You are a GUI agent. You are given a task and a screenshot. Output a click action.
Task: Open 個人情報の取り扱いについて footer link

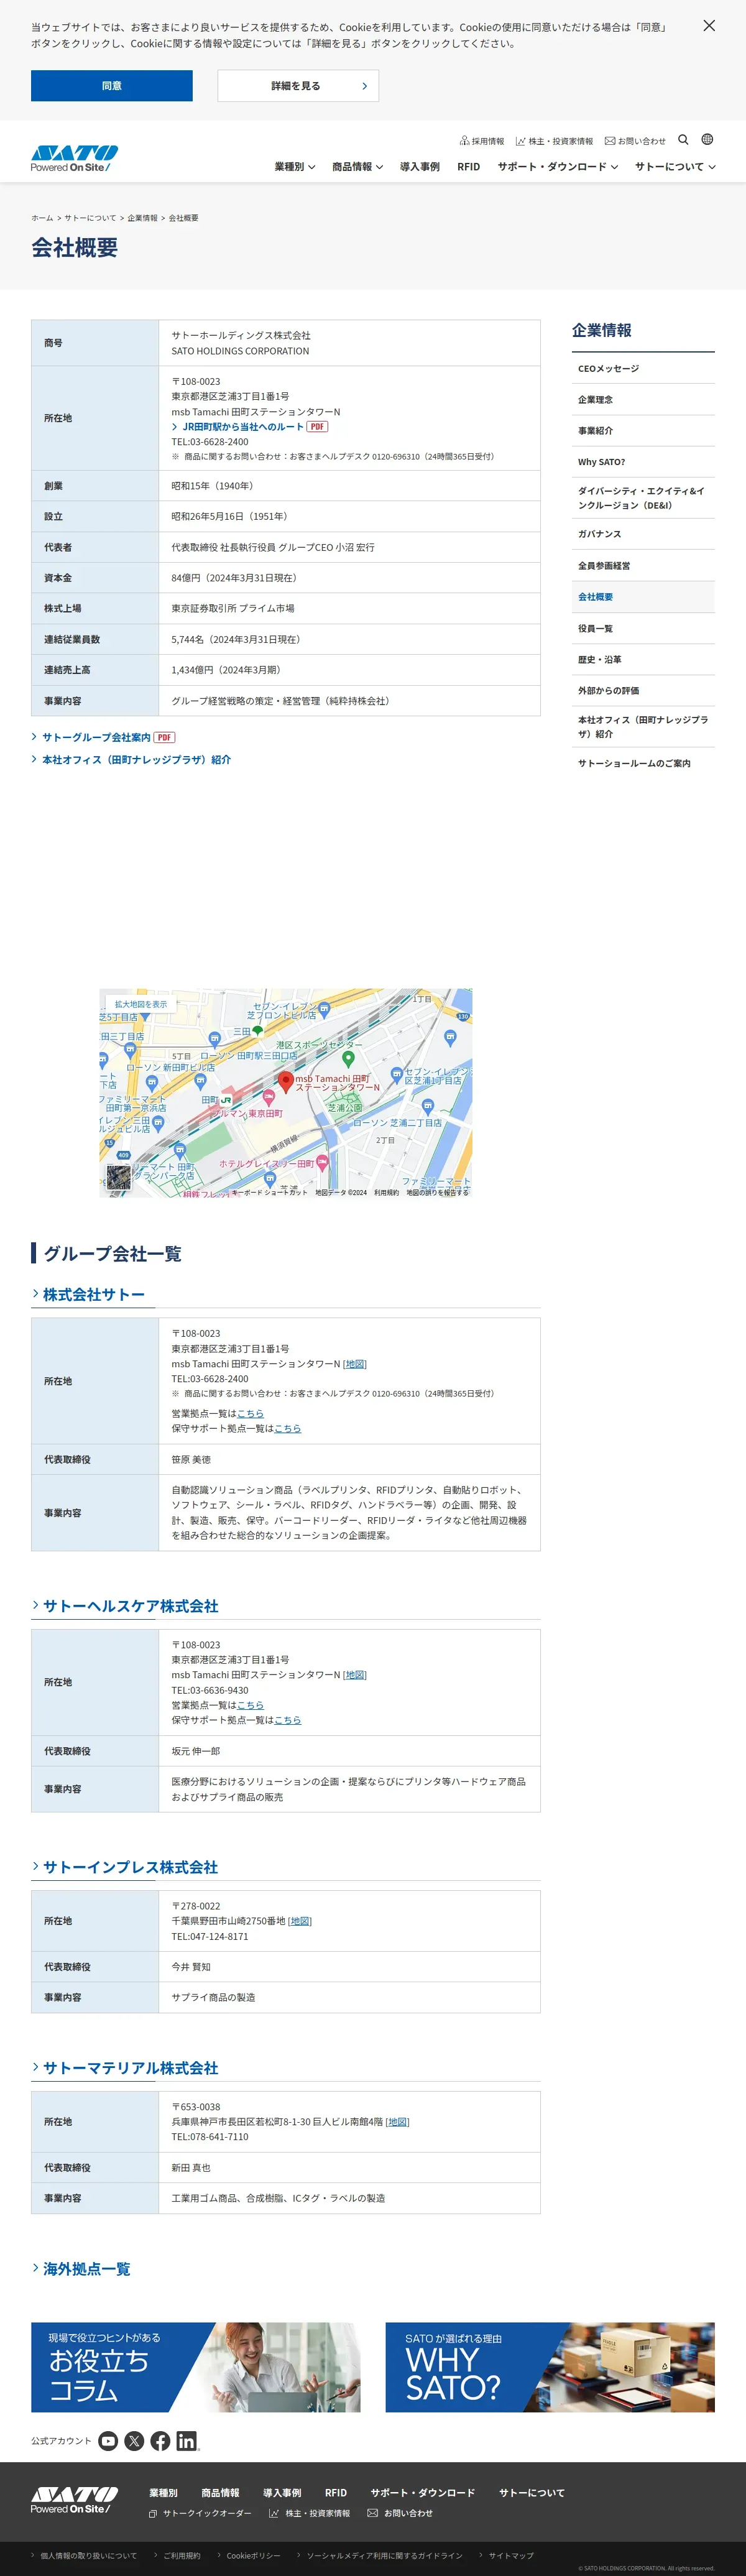point(84,2555)
